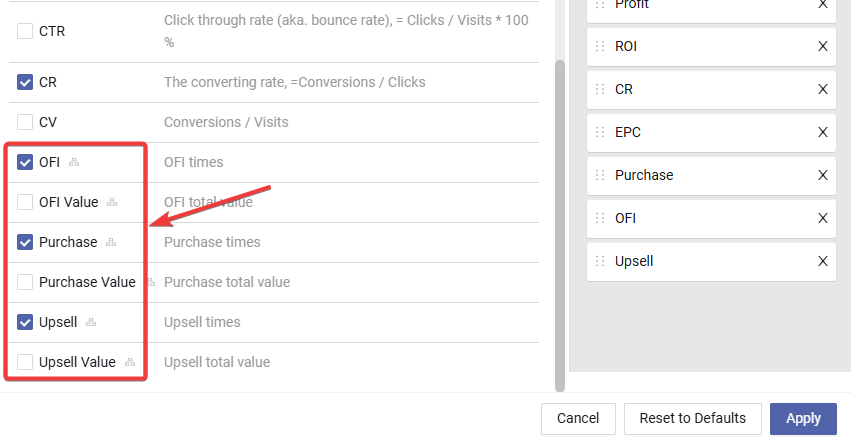This screenshot has width=851, height=441.
Task: Uncheck the Upsell checkbox
Action: [x=25, y=322]
